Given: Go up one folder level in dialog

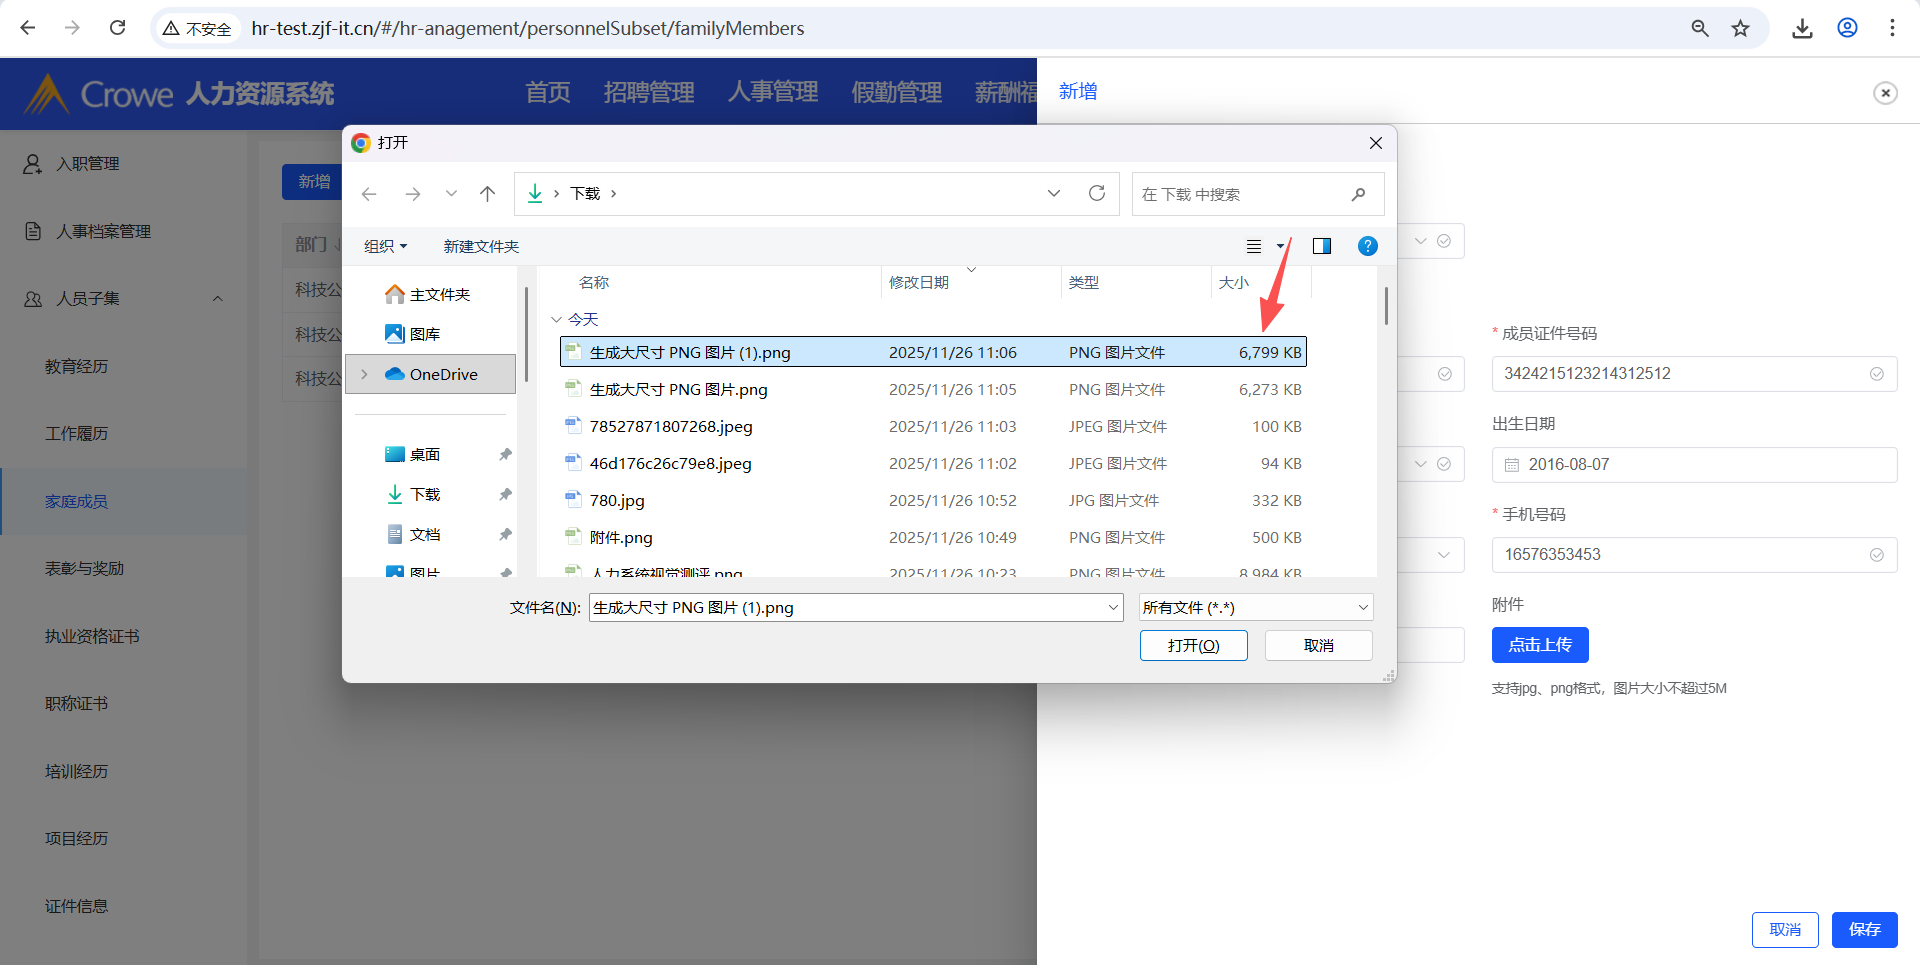Looking at the screenshot, I should coord(487,194).
